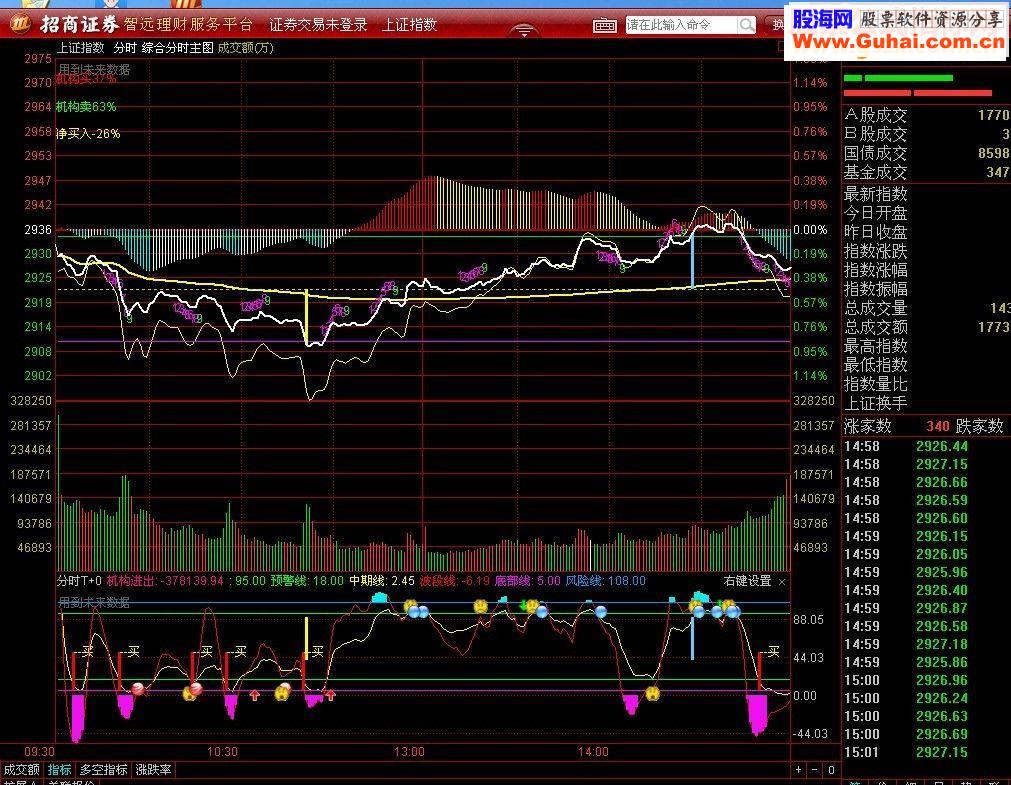
Task: Click the red sell-ratio bar in side panel
Action: pyautogui.click(x=918, y=93)
